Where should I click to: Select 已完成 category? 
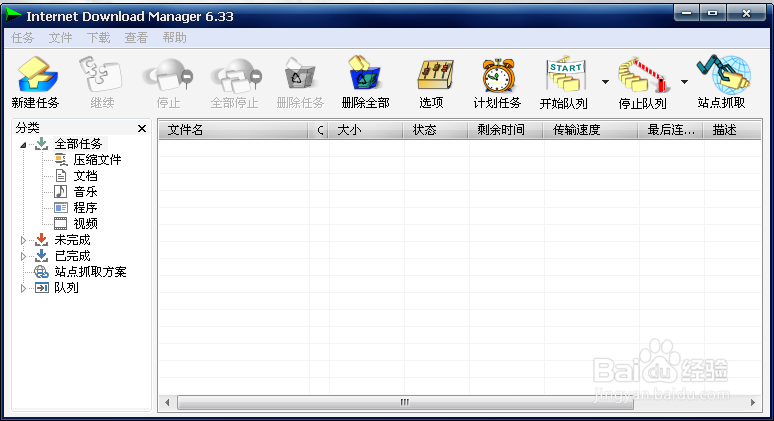click(73, 256)
